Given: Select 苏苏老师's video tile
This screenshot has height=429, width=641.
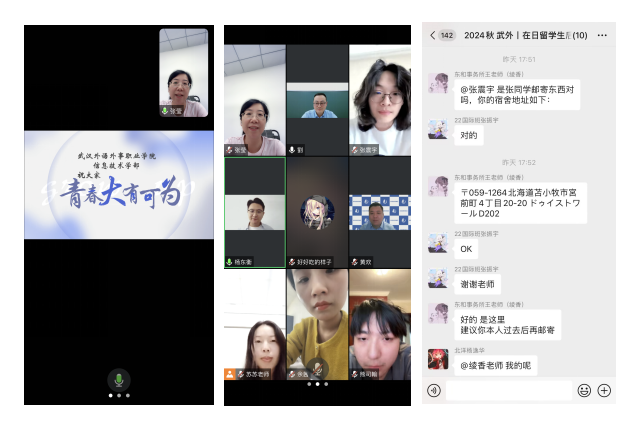Looking at the screenshot, I should point(254,325).
